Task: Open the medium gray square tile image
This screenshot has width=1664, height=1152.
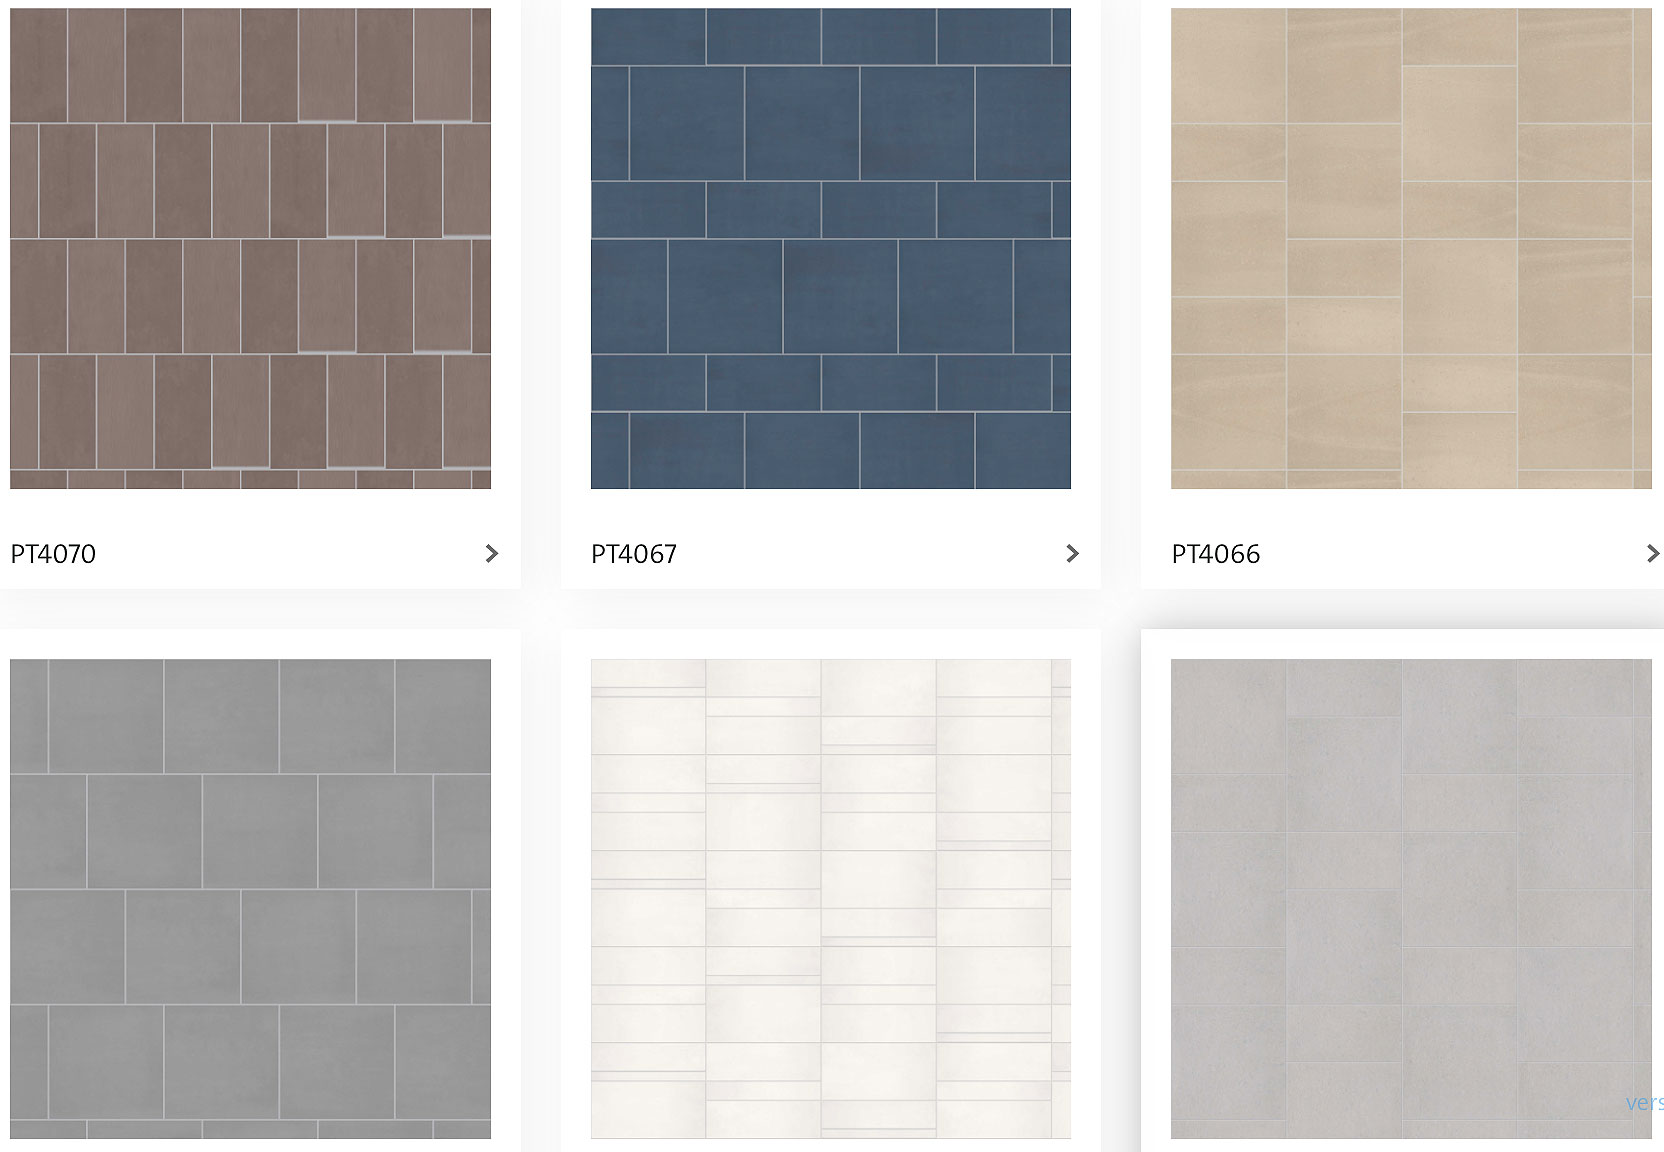Action: [250, 898]
